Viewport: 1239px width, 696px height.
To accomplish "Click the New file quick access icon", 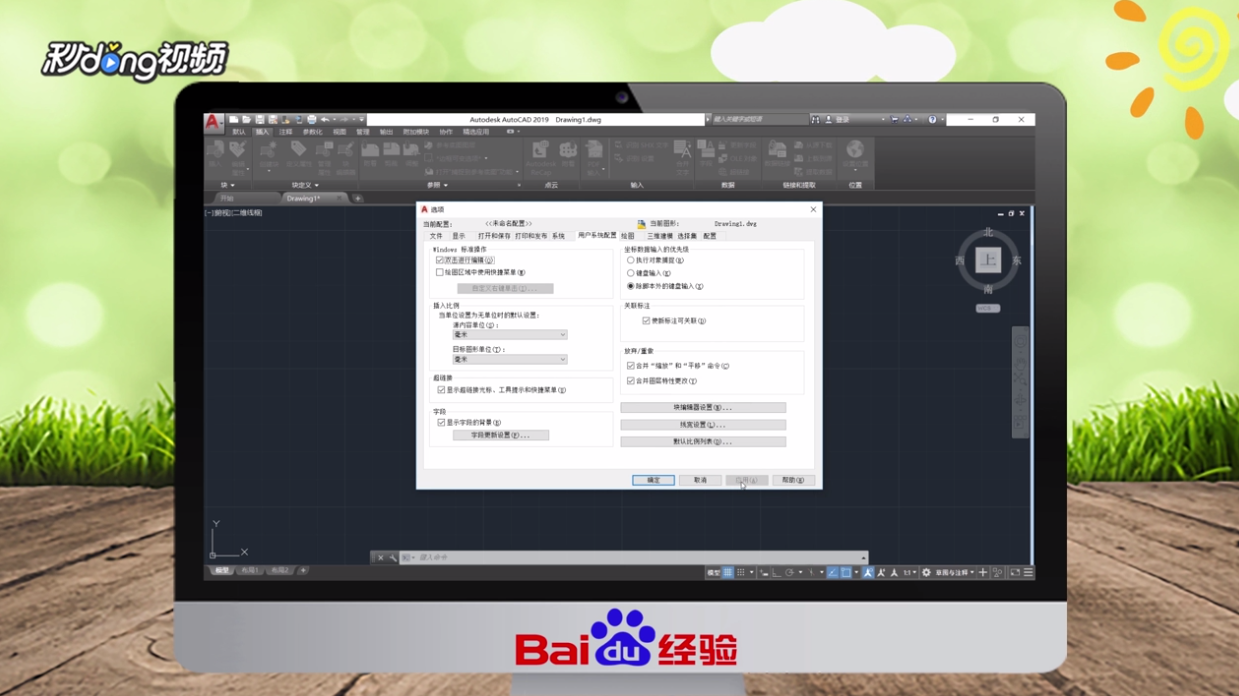I will [234, 120].
